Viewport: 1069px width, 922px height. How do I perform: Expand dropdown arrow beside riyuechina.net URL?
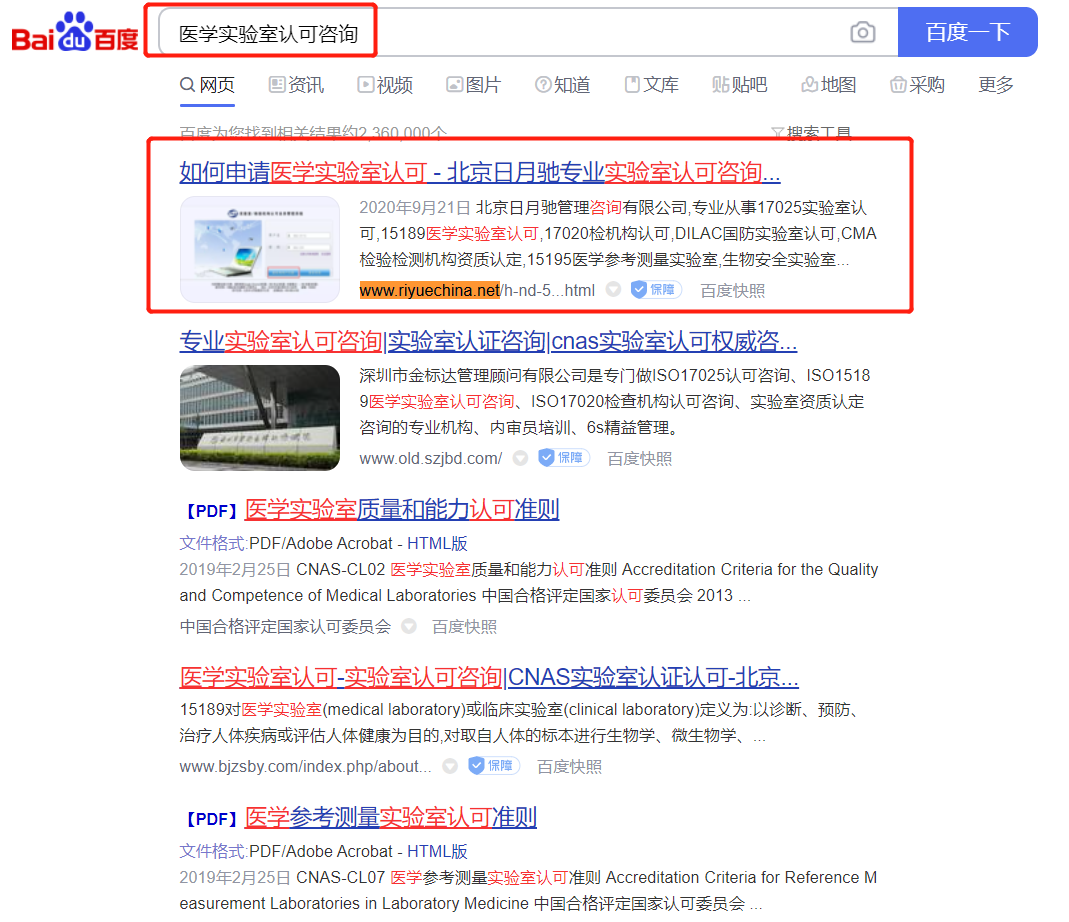[x=614, y=290]
